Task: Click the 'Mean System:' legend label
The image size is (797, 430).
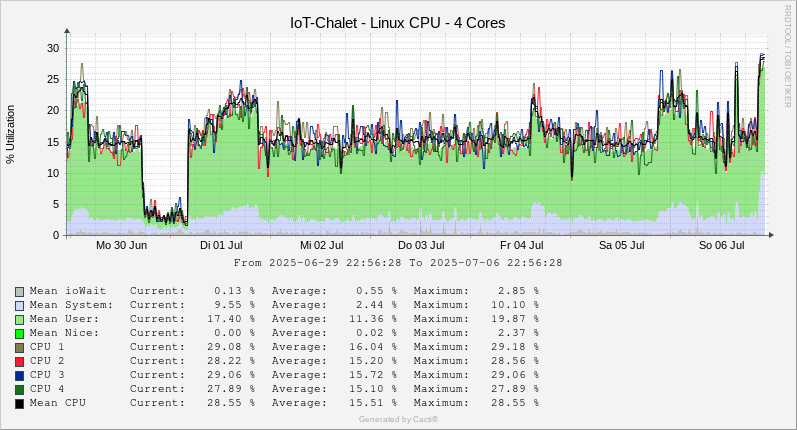Action: pyautogui.click(x=71, y=305)
